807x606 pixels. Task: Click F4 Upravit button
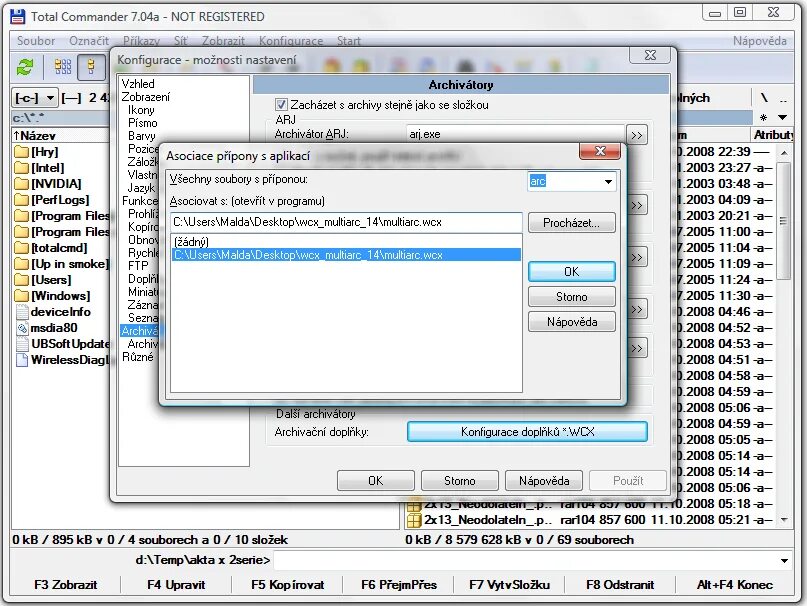click(x=176, y=585)
